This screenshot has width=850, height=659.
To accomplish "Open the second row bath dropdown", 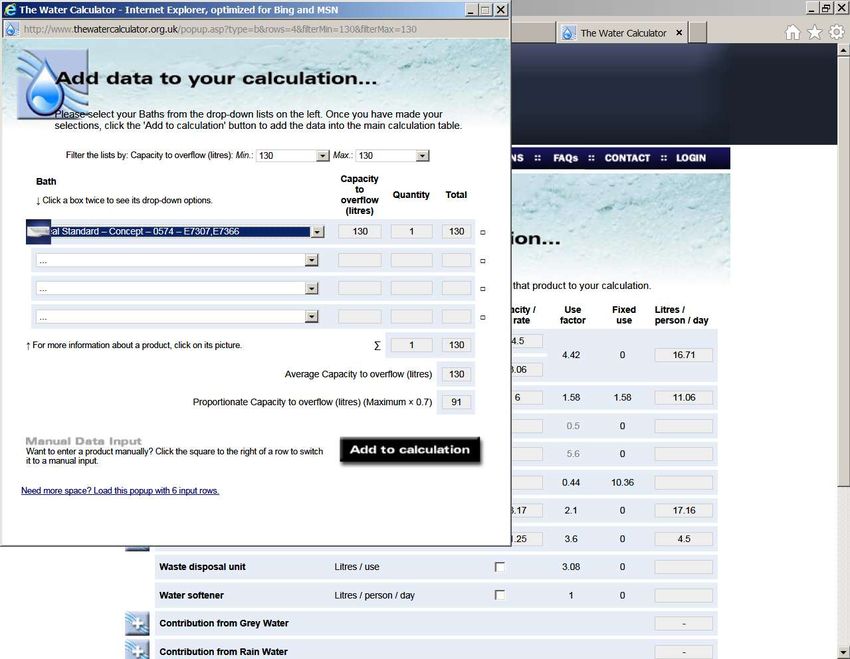I will point(311,261).
